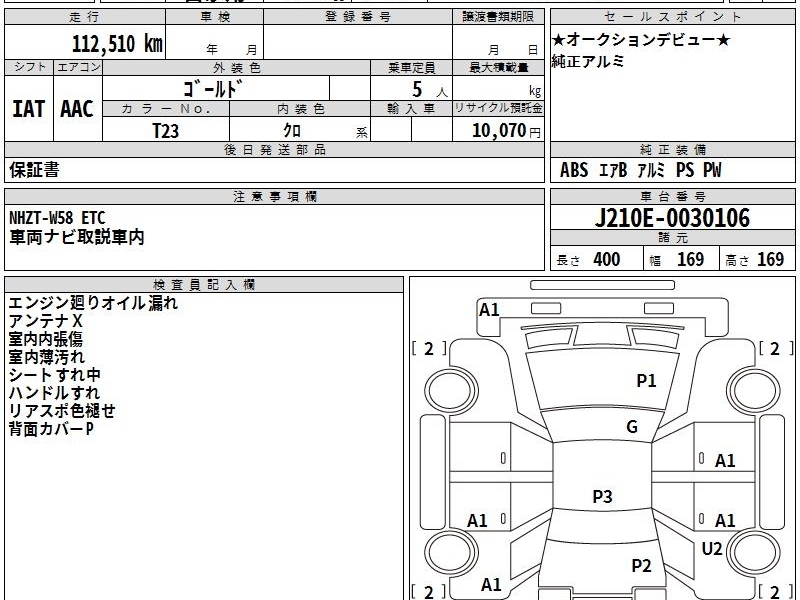The image size is (800, 600).
Task: Click inspector note エンジン廻りオイル漏れ
Action: point(93,303)
